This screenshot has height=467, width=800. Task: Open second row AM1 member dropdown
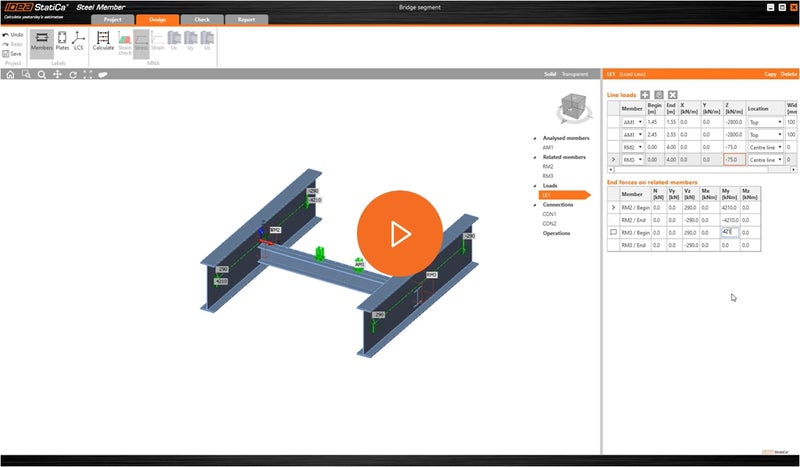(x=633, y=135)
